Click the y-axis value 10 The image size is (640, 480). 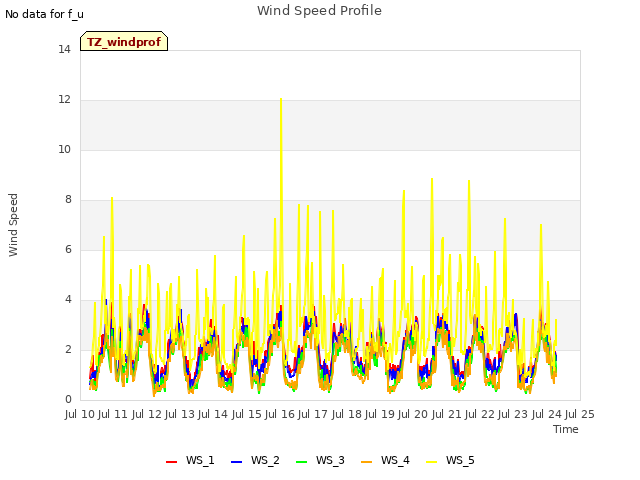point(64,150)
